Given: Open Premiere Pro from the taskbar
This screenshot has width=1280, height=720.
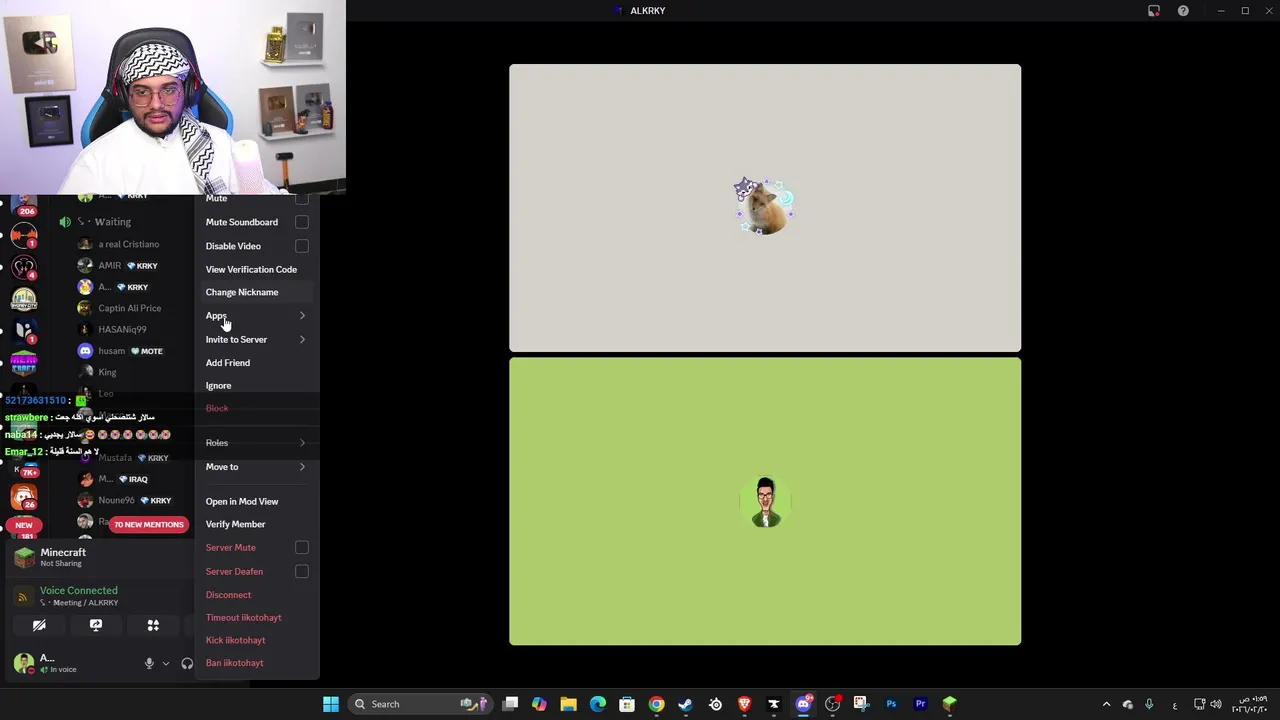Looking at the screenshot, I should (x=920, y=704).
